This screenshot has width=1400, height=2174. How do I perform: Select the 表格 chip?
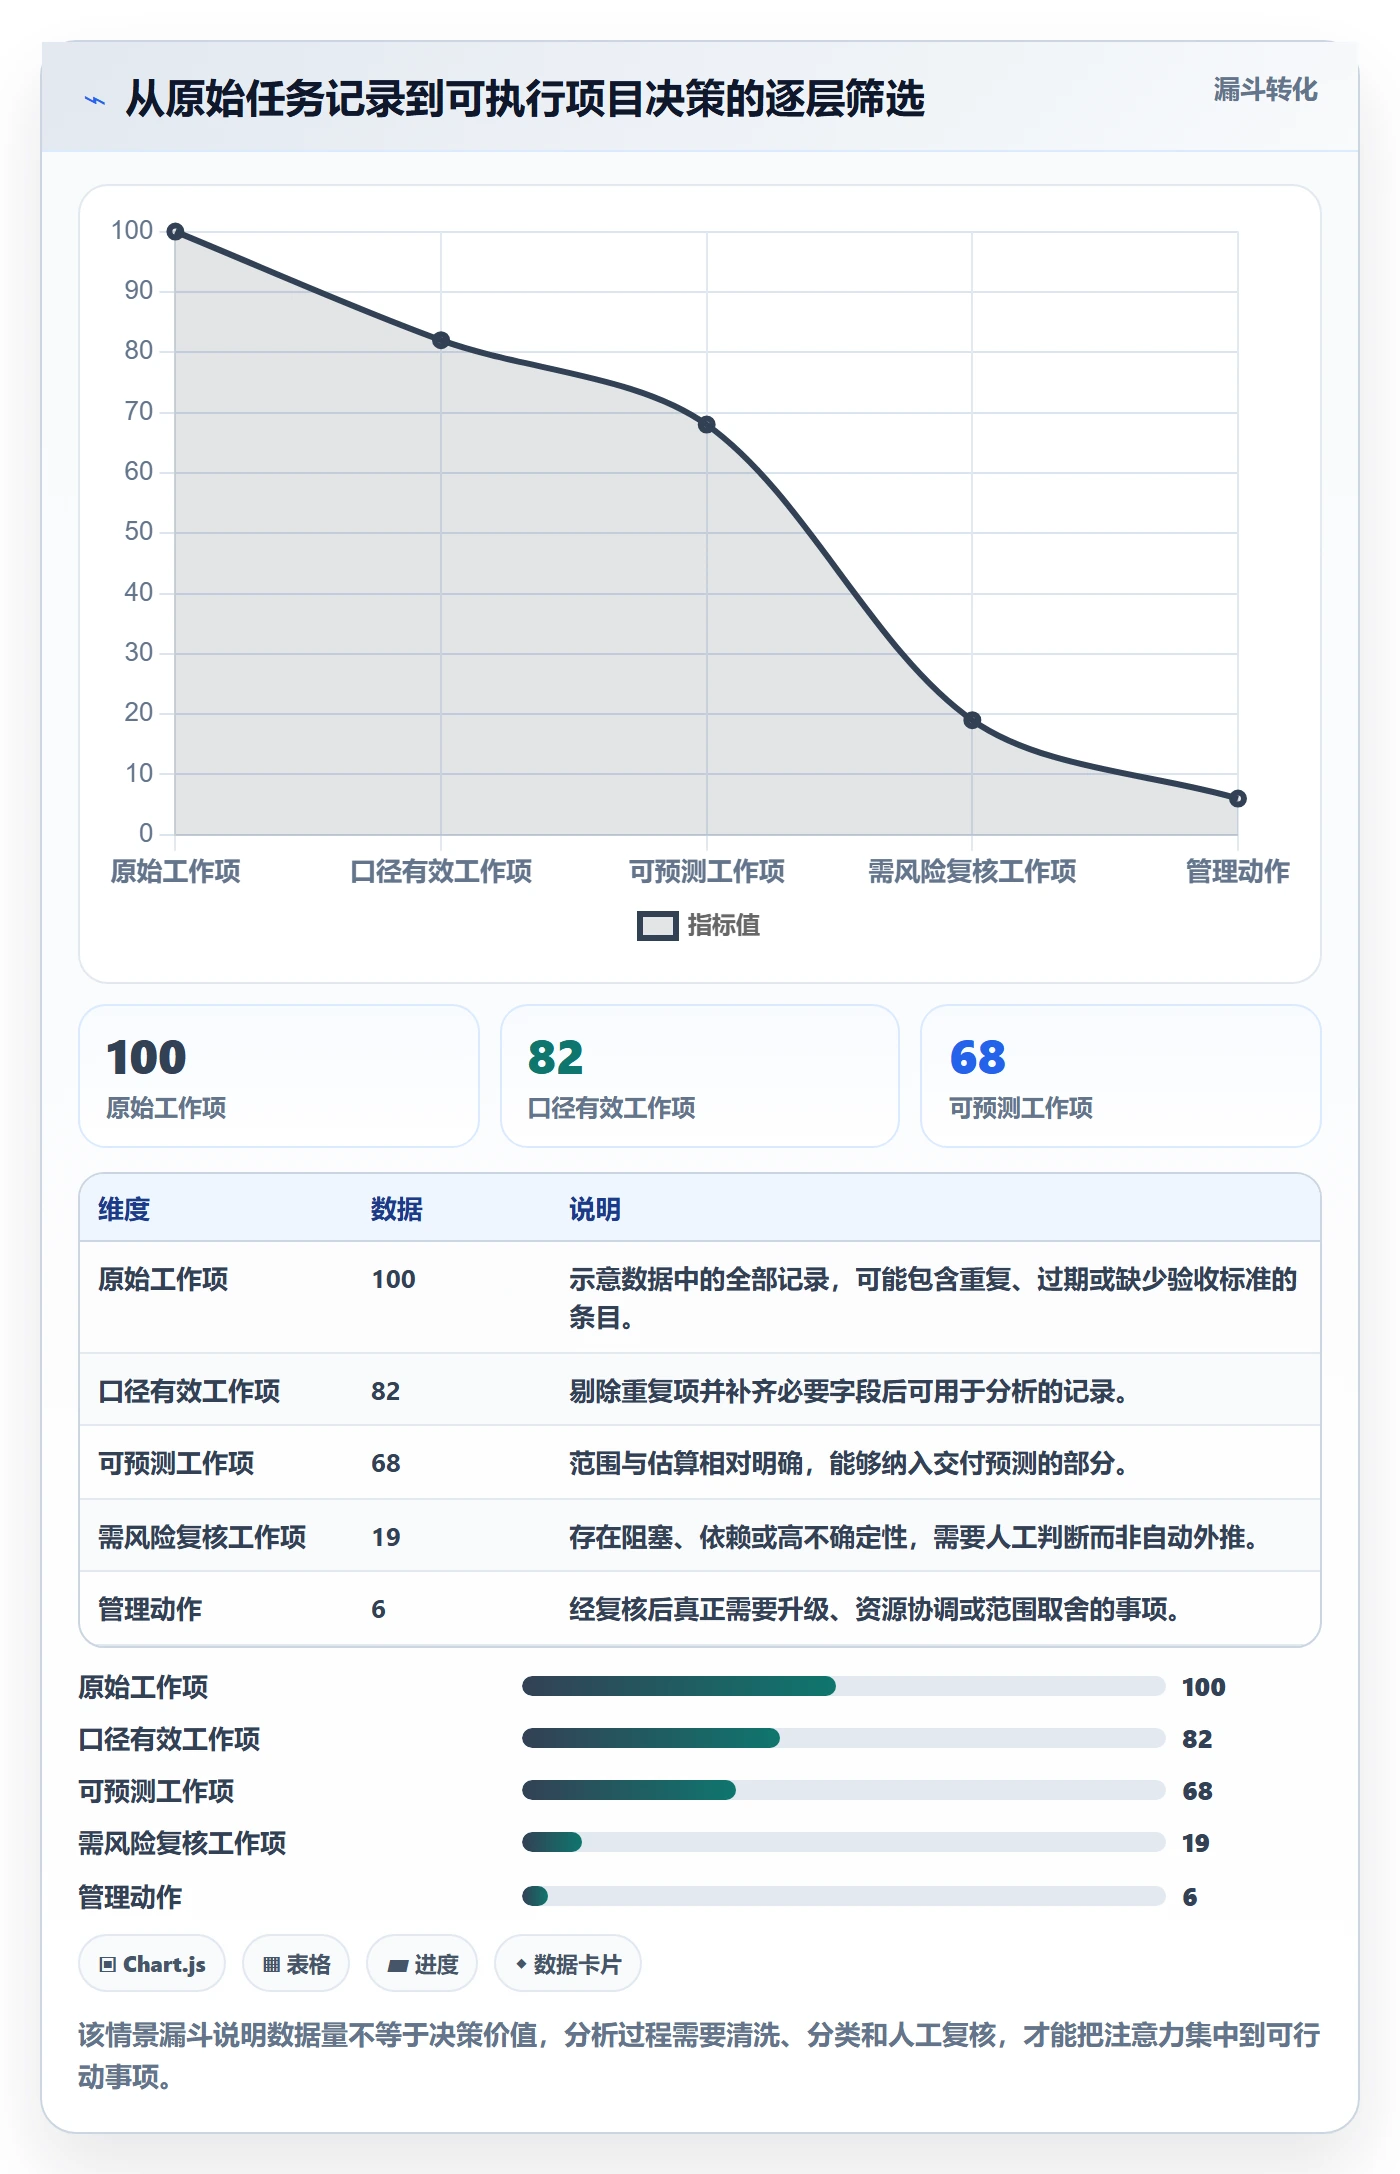pyautogui.click(x=296, y=1964)
